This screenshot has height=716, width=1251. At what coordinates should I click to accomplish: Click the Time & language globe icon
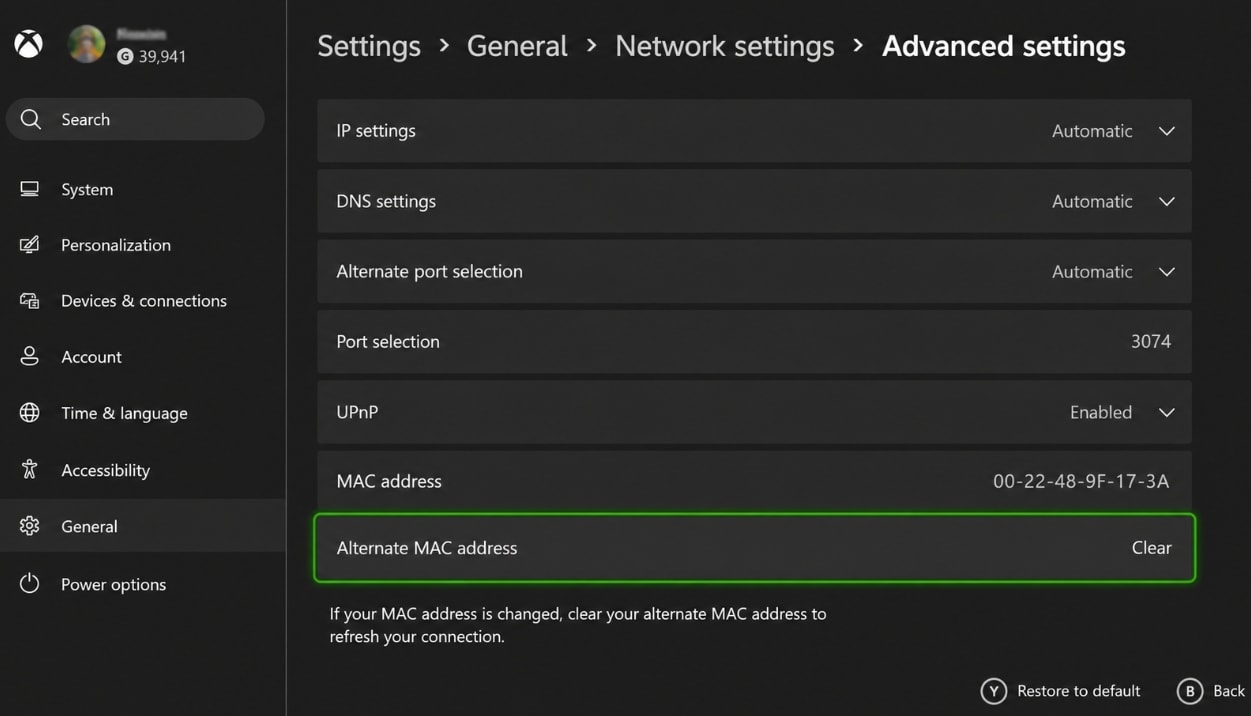click(x=30, y=413)
